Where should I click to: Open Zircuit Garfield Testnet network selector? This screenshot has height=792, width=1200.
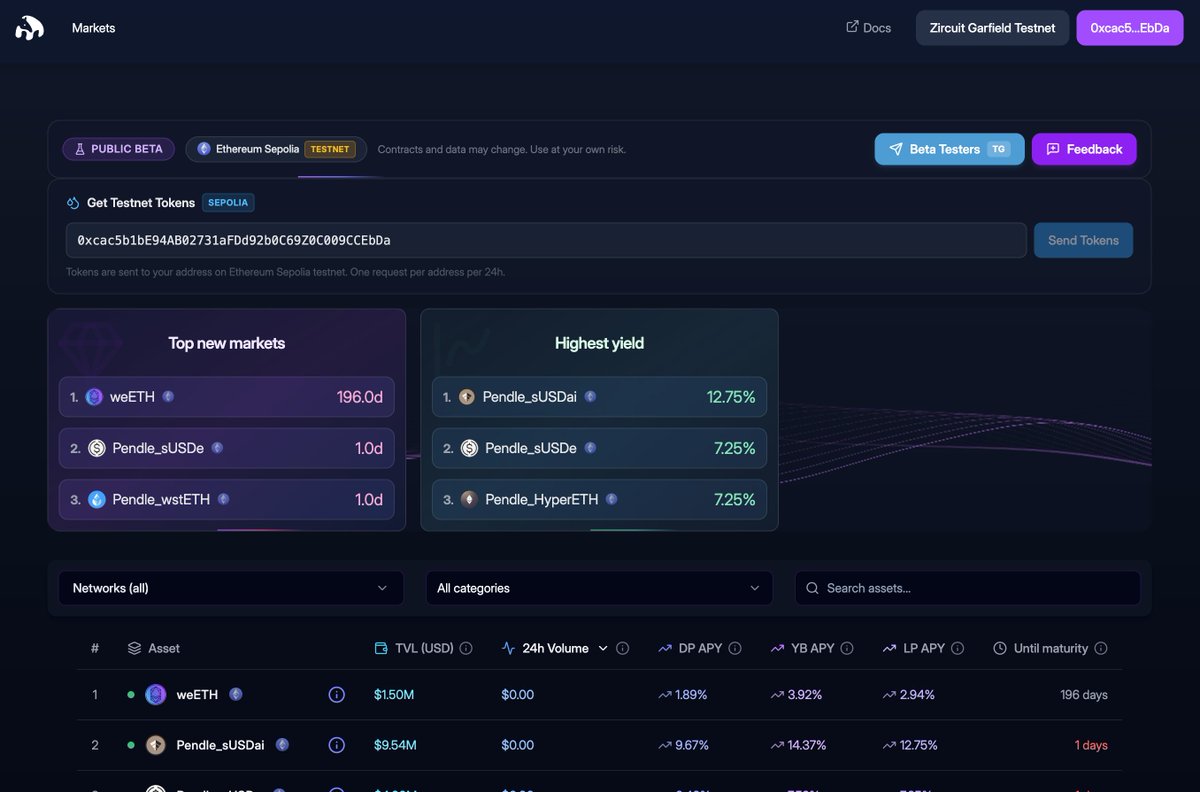(992, 28)
